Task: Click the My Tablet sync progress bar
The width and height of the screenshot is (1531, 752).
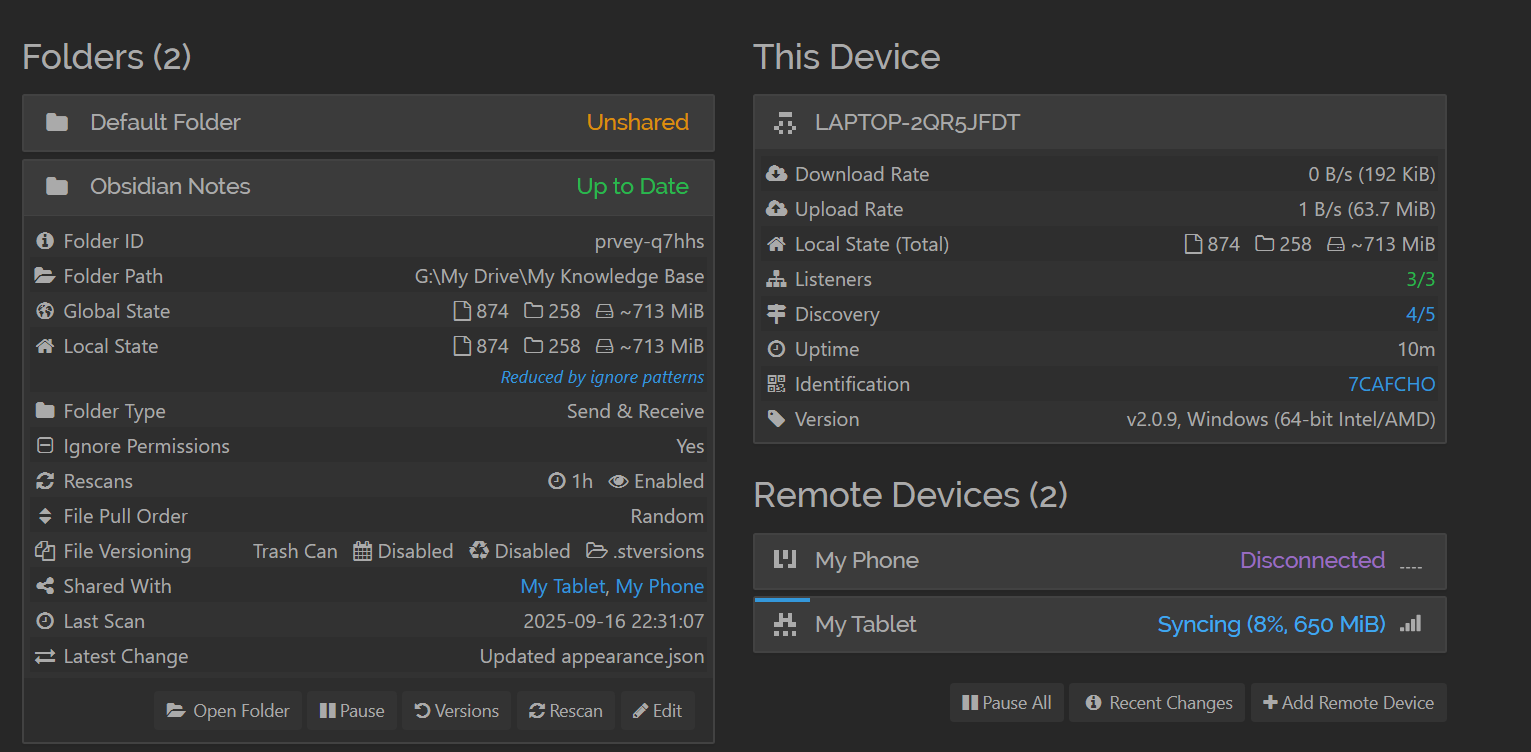Action: tap(782, 600)
